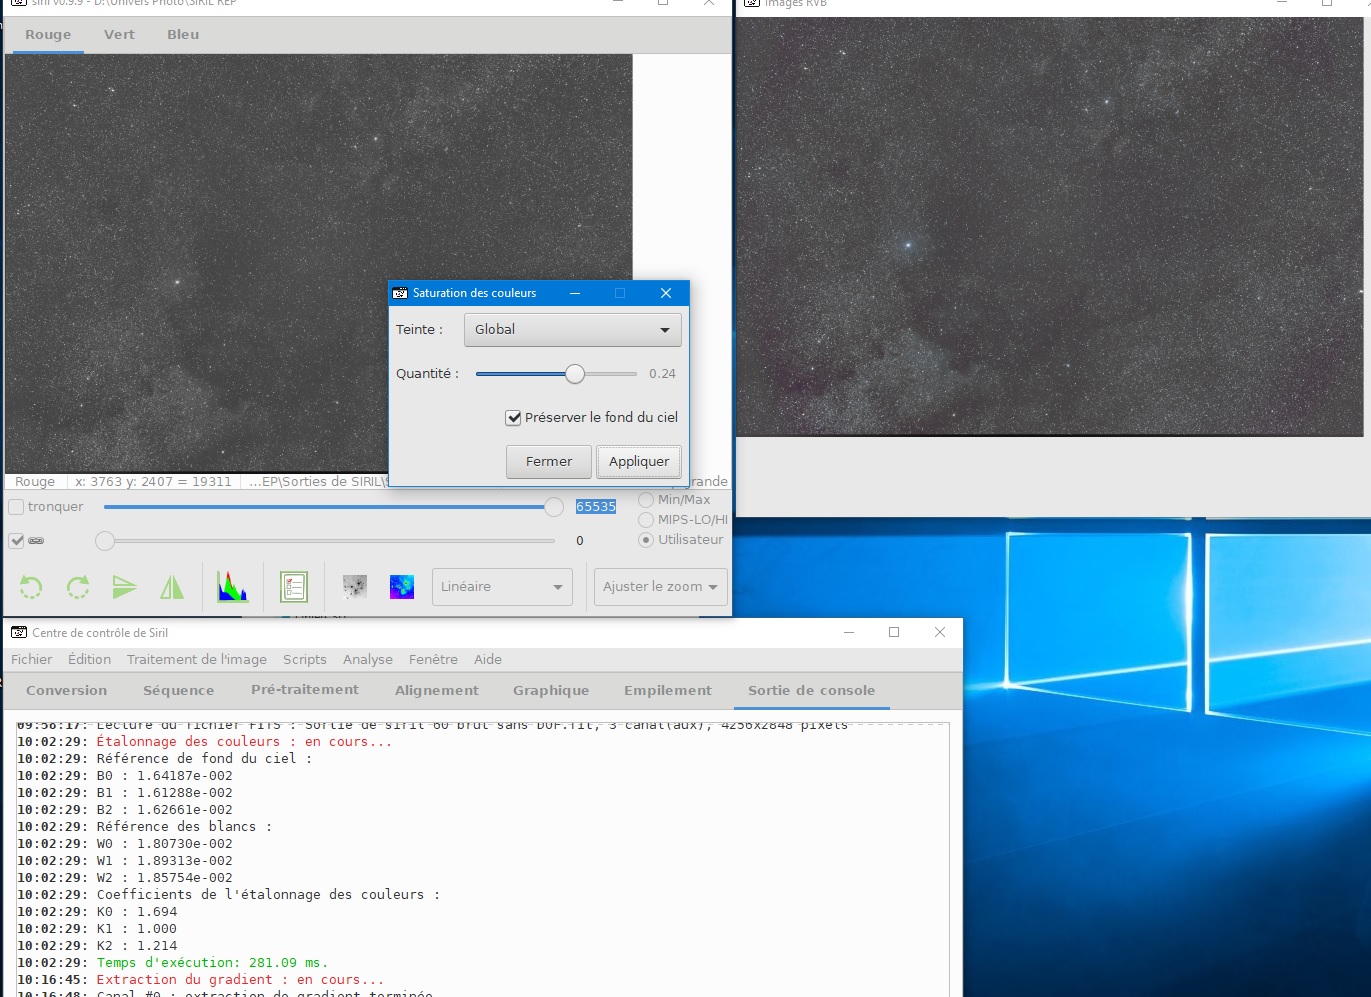
Task: Click the horizontal mirror flip icon
Action: click(x=172, y=587)
